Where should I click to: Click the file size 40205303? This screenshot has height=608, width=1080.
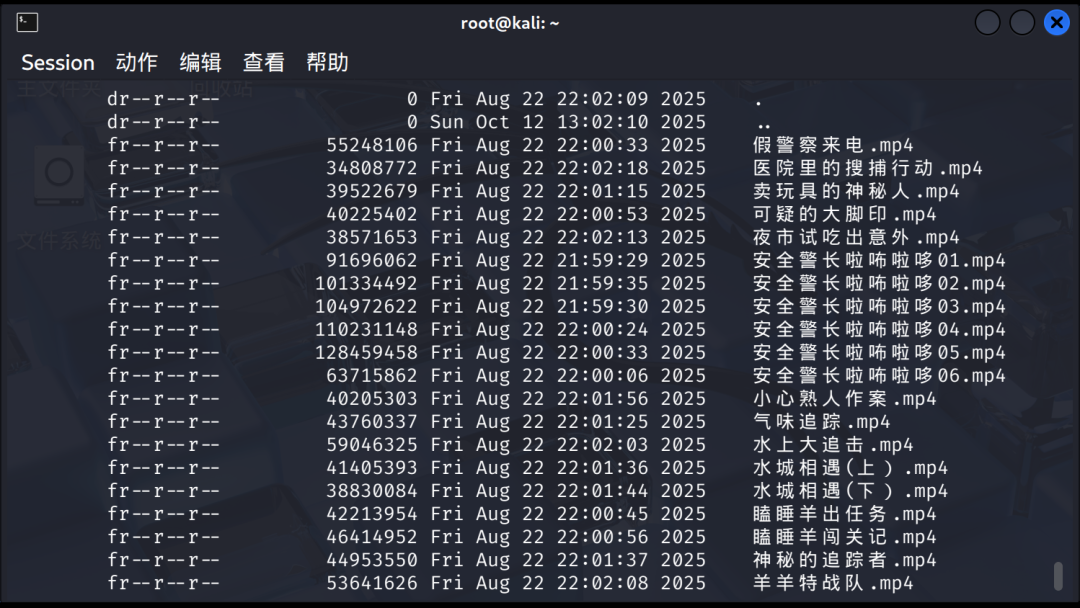(372, 399)
